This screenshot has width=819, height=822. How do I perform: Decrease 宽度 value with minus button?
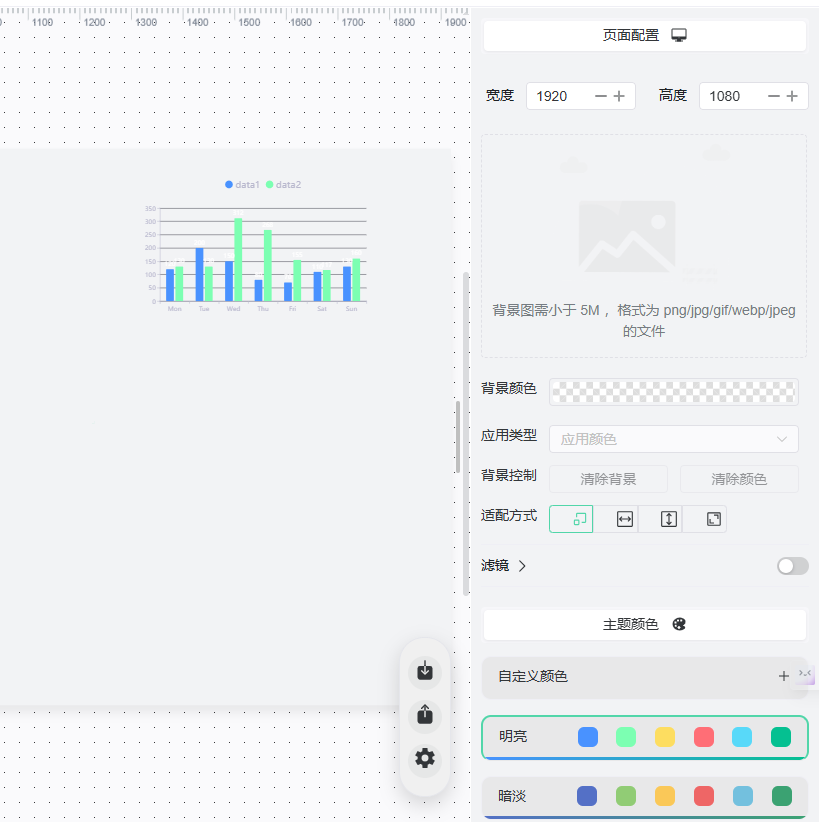coord(601,96)
